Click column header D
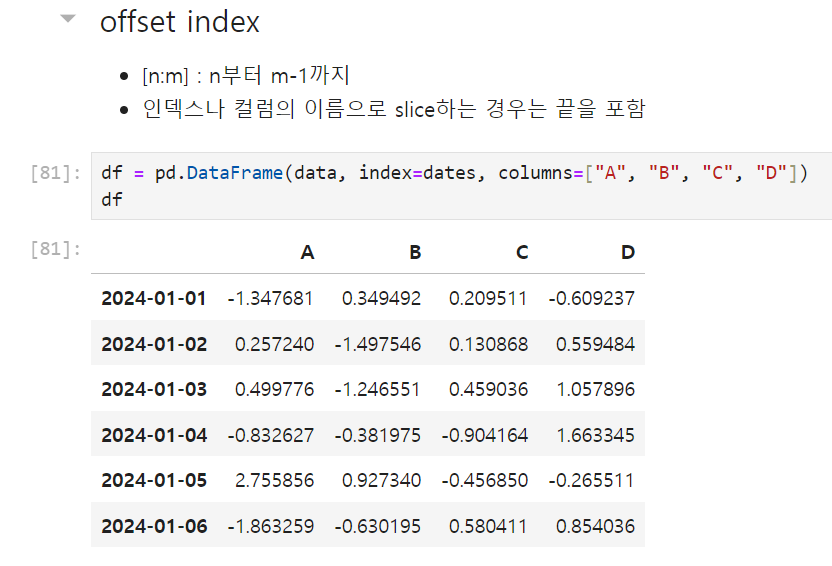The width and height of the screenshot is (832, 566). (x=628, y=252)
